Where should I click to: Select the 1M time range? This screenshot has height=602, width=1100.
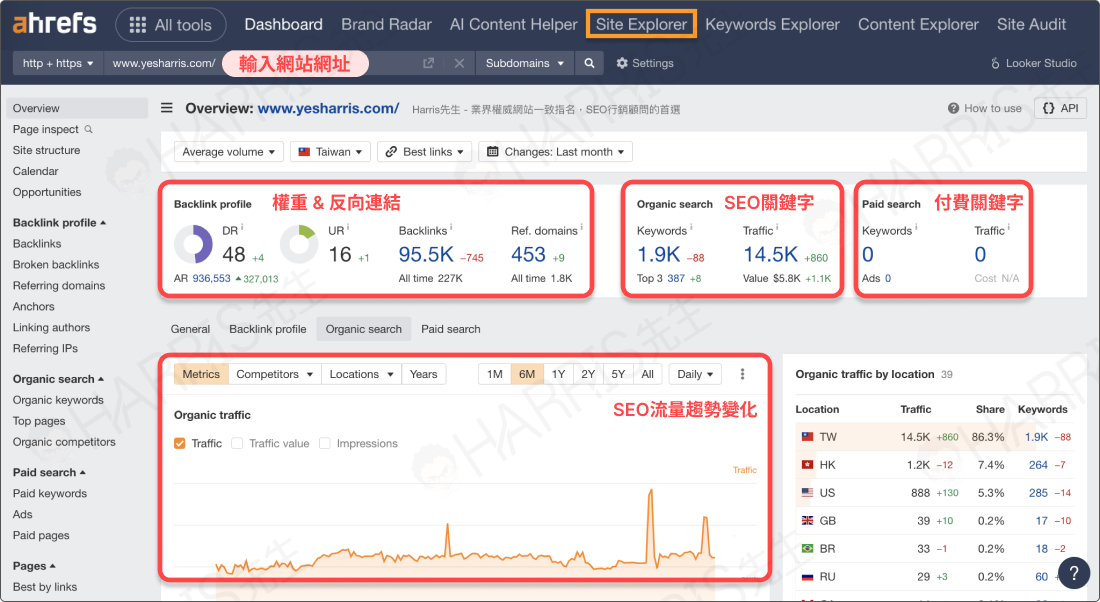coord(495,374)
